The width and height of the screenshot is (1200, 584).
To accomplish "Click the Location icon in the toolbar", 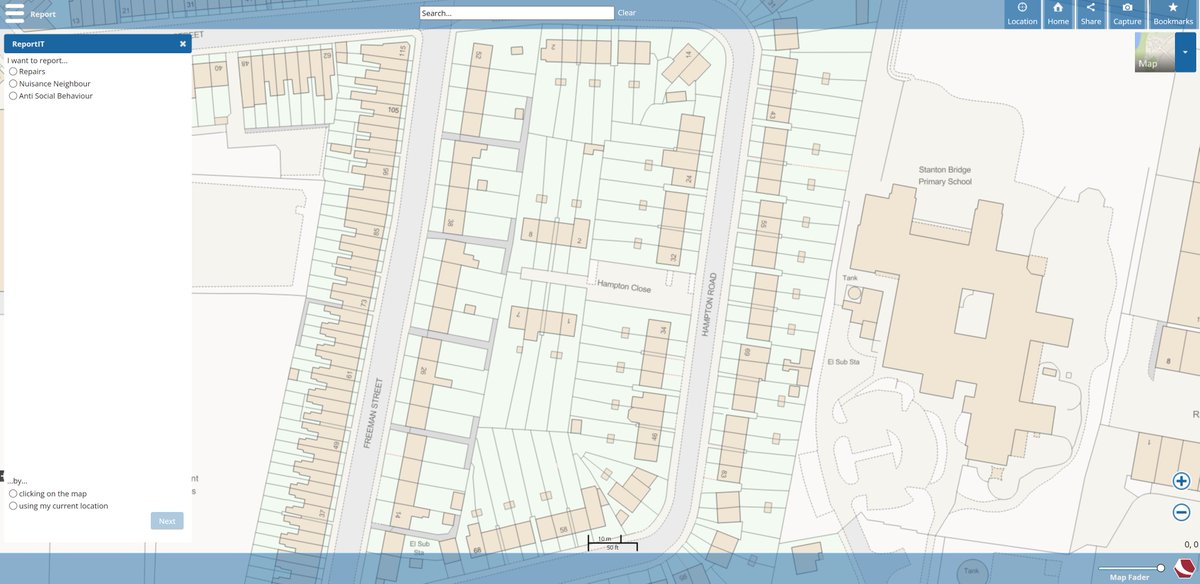I will (1022, 12).
